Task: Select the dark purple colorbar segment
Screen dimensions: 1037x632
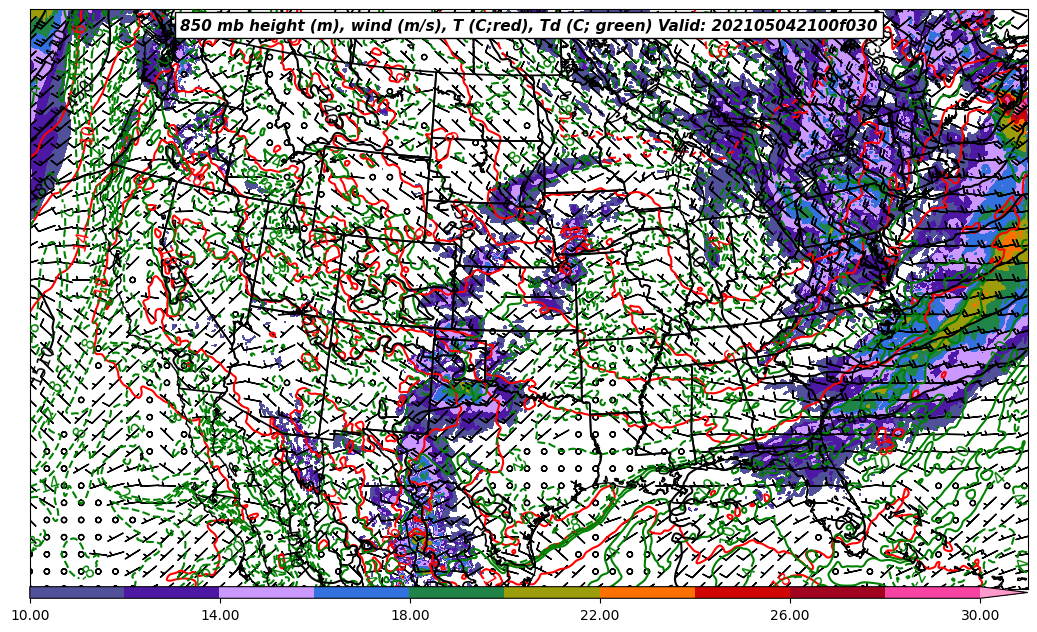Action: point(172,592)
